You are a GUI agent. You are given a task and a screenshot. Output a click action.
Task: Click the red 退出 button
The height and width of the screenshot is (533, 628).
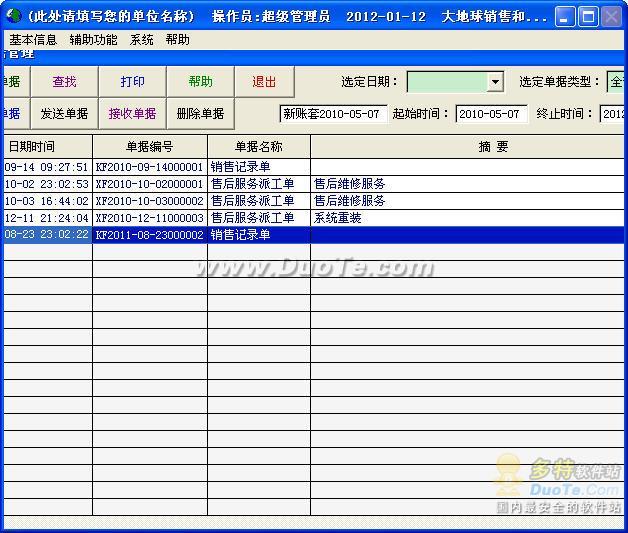pos(264,82)
